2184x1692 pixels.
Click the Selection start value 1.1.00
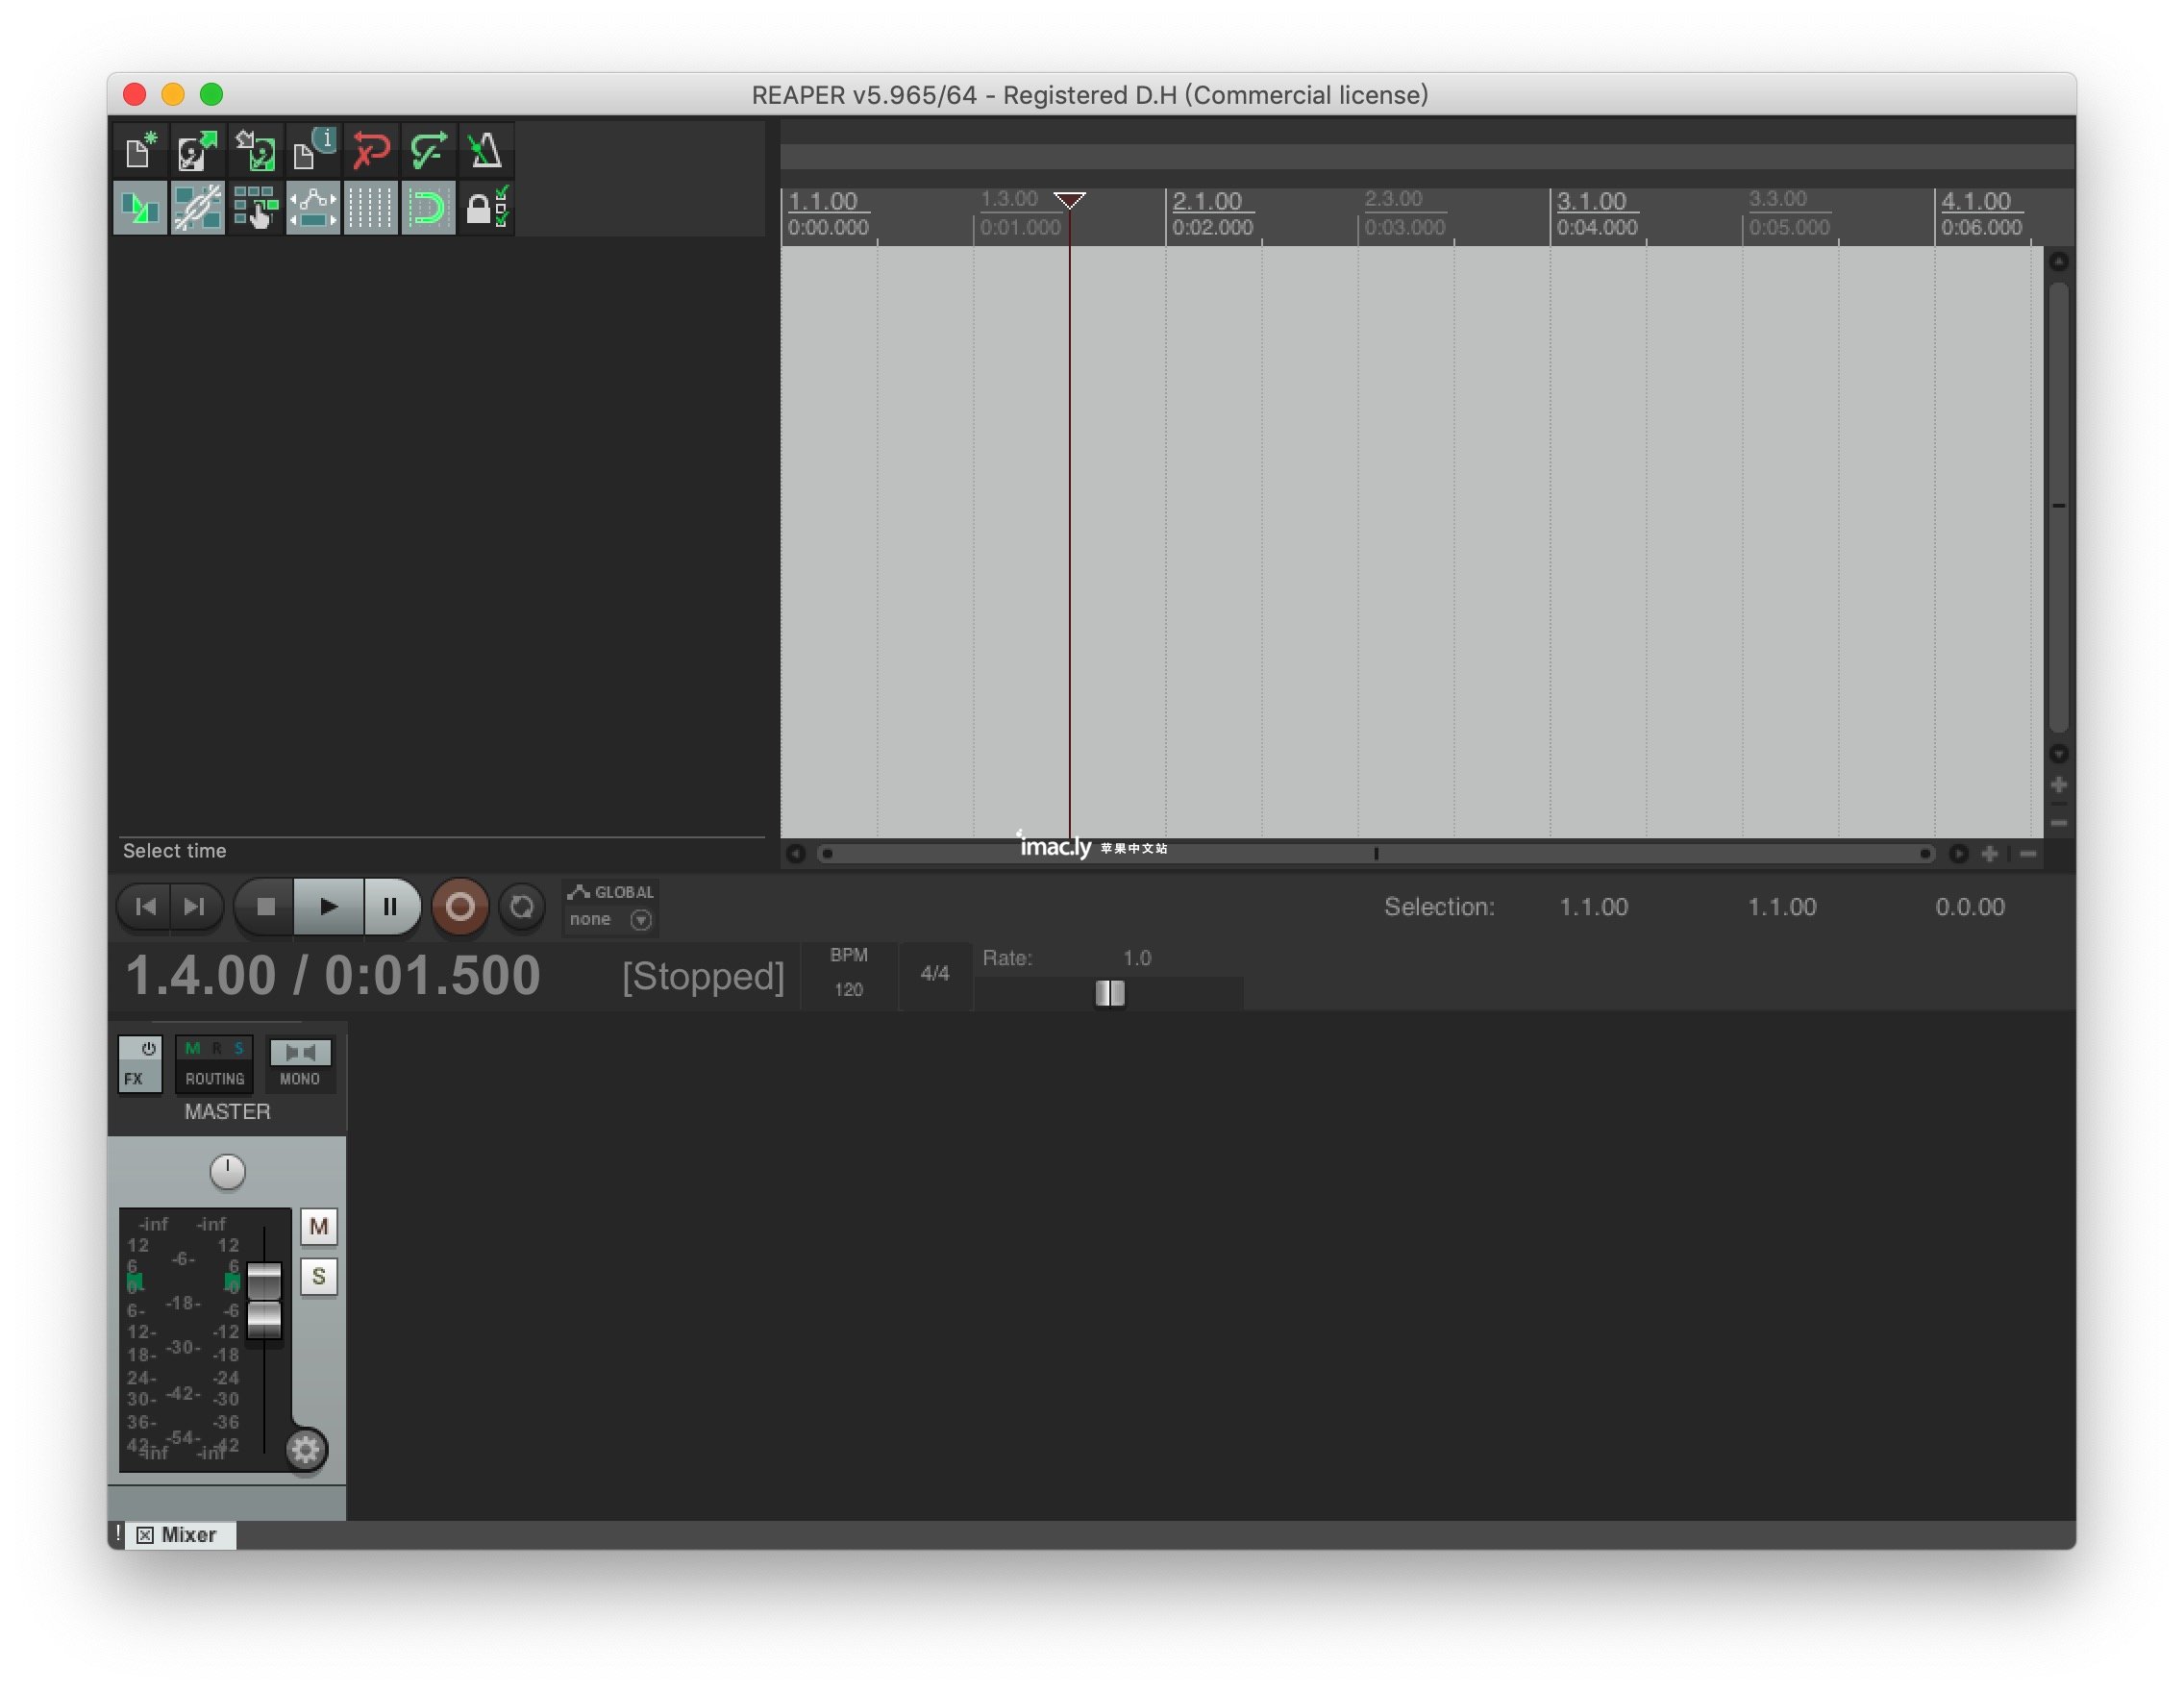[1594, 907]
